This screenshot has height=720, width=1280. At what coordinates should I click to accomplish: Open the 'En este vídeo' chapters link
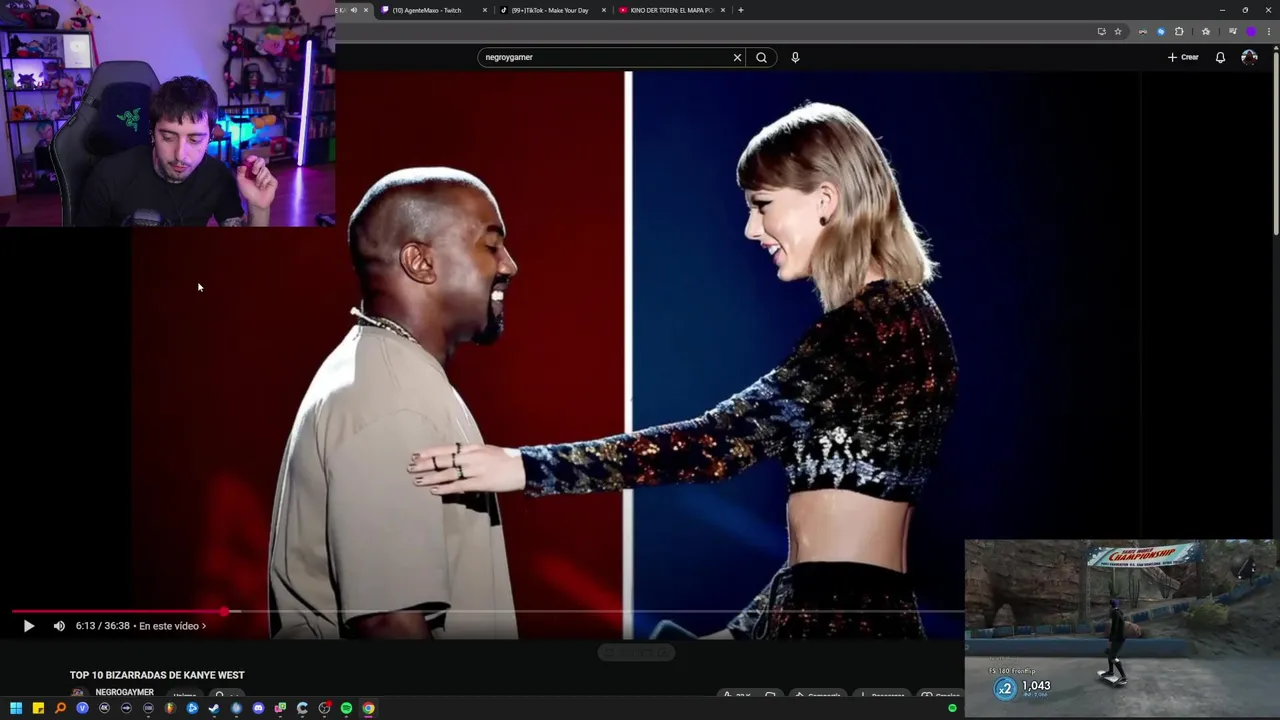tap(172, 626)
